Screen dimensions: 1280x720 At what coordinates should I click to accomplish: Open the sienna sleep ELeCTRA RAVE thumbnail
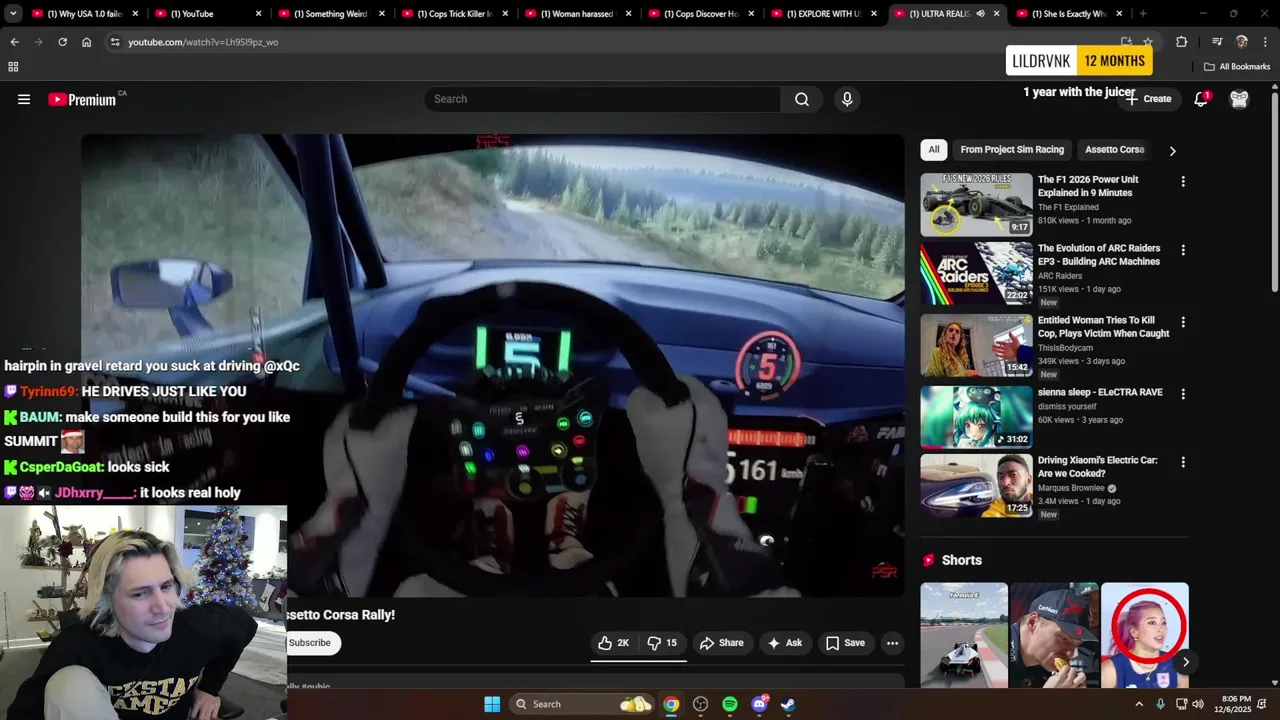click(x=976, y=417)
